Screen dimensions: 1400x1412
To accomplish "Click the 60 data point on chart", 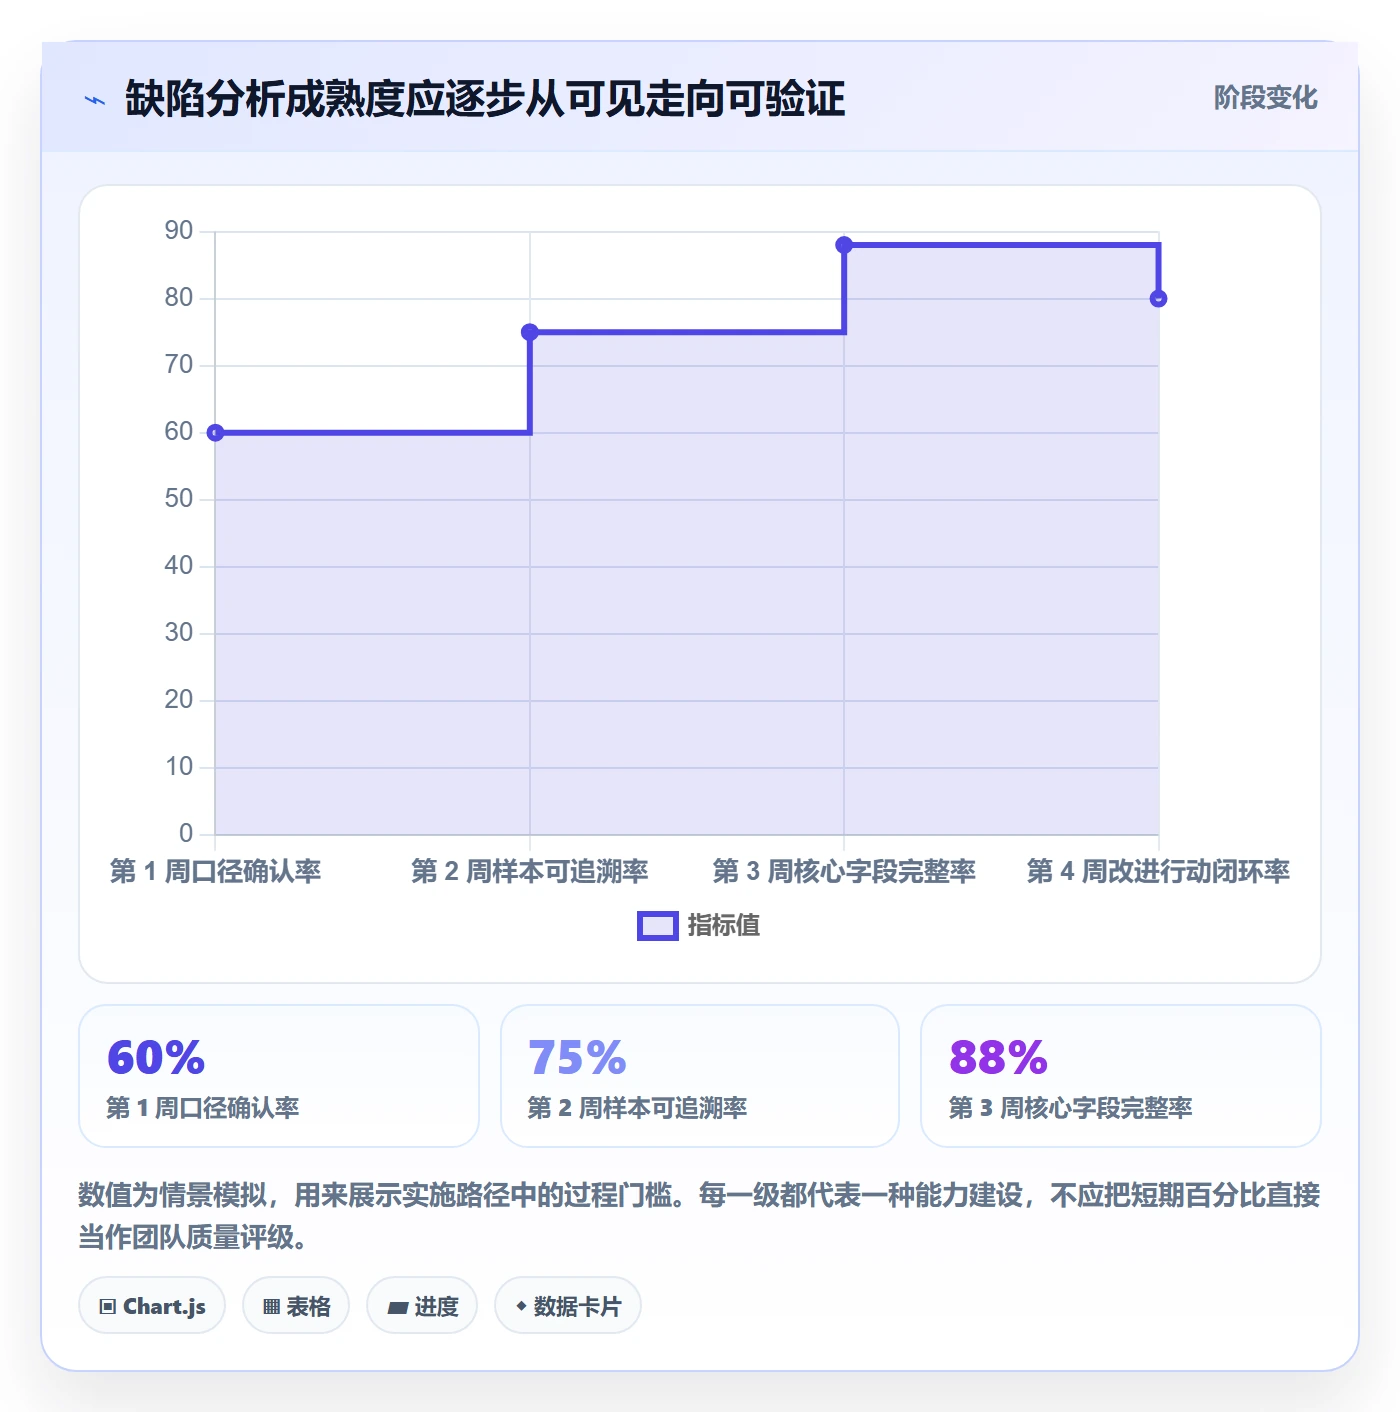I will coord(215,433).
